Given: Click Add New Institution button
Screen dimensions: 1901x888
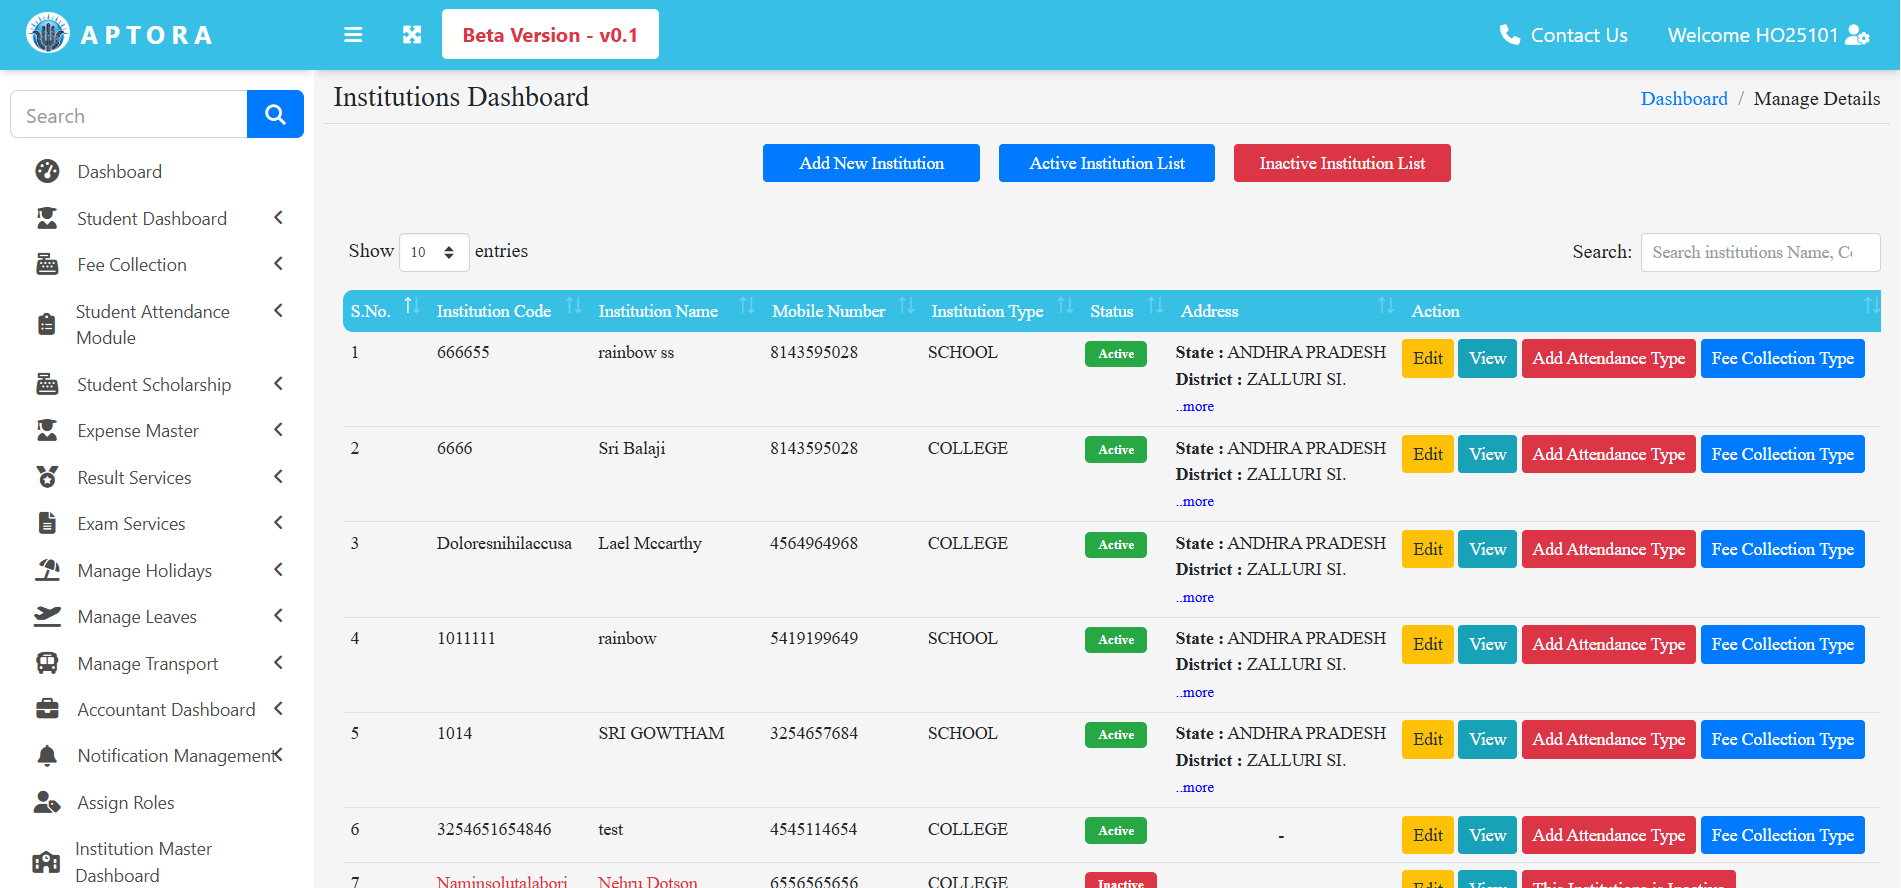Looking at the screenshot, I should coord(871,163).
